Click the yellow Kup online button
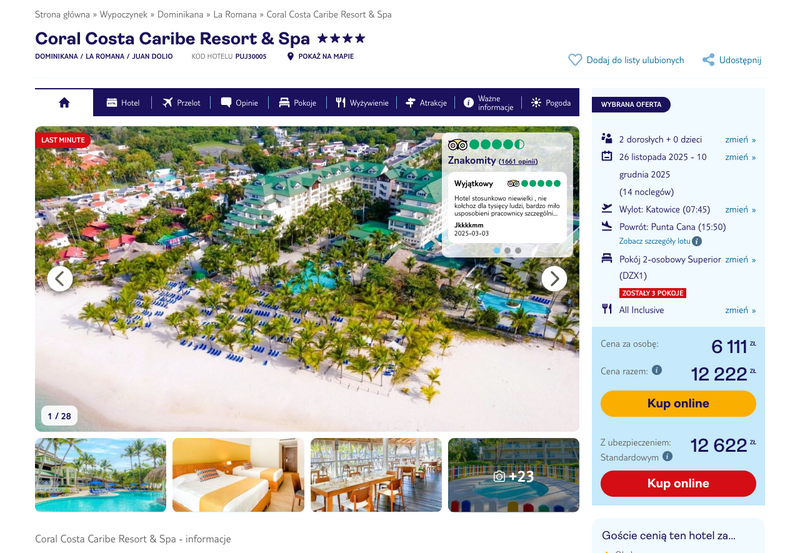The image size is (800, 553). (x=678, y=404)
